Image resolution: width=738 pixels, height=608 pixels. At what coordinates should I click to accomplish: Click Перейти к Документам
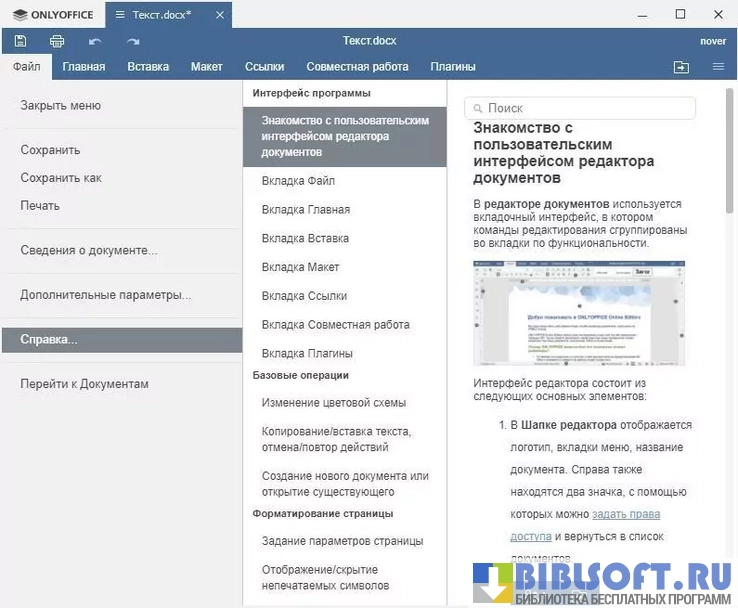tap(84, 384)
